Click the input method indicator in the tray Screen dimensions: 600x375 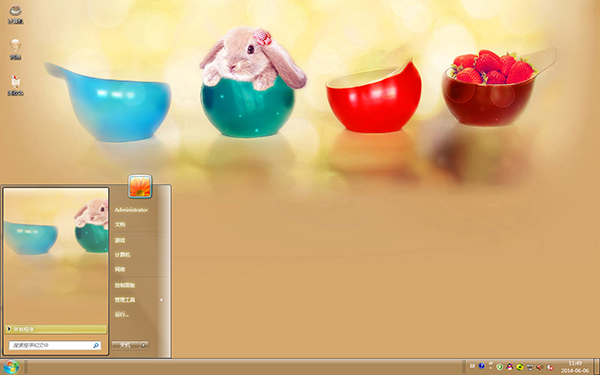click(x=472, y=366)
